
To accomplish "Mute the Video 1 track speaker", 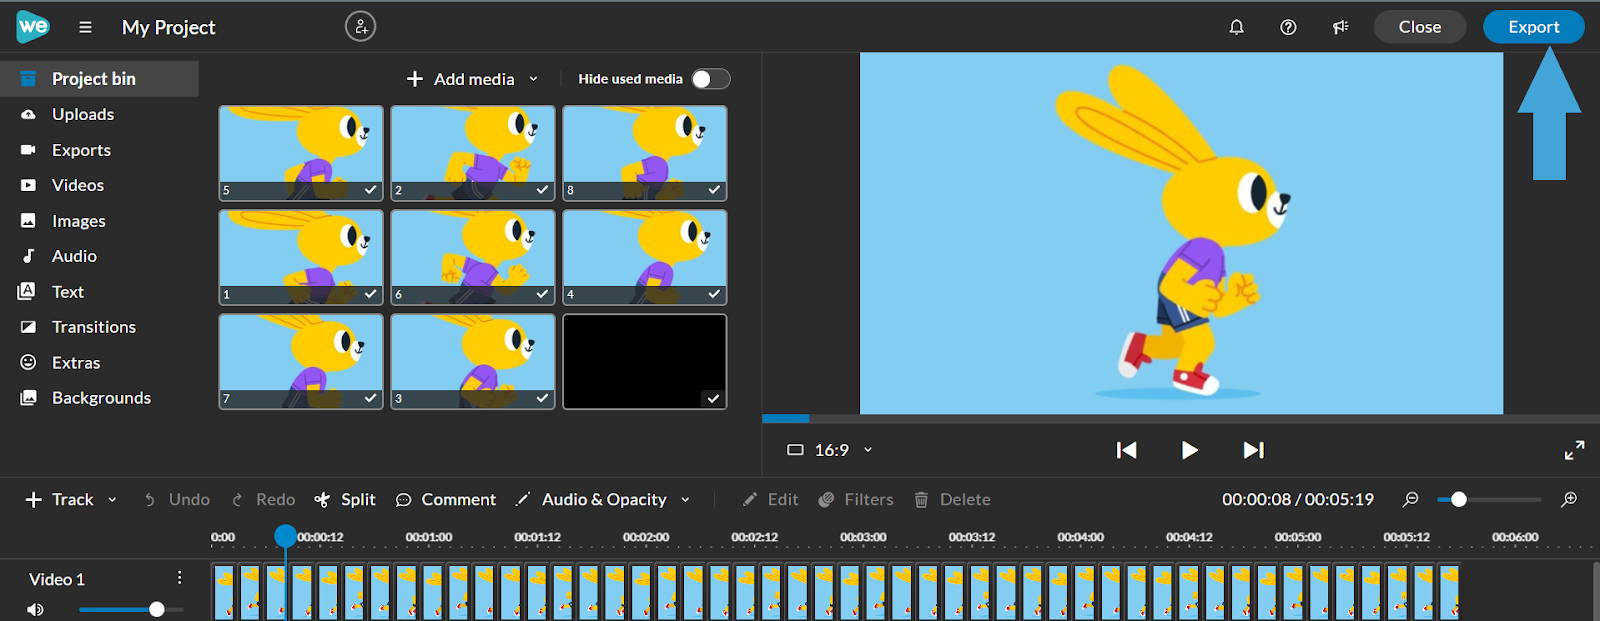I will pos(35,609).
